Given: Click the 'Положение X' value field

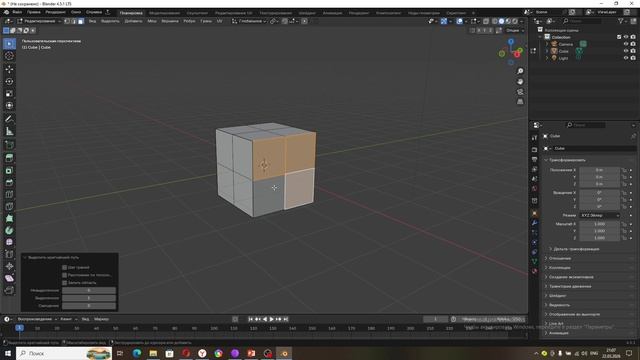Looking at the screenshot, I should point(599,170).
